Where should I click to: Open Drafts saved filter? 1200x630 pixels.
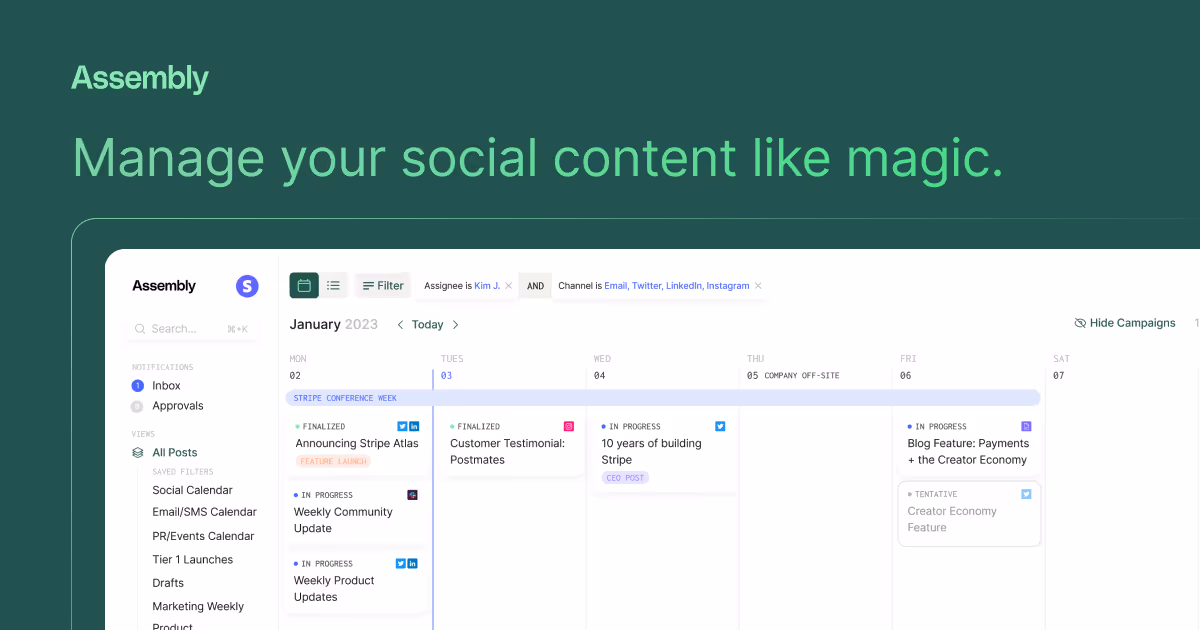pyautogui.click(x=168, y=583)
